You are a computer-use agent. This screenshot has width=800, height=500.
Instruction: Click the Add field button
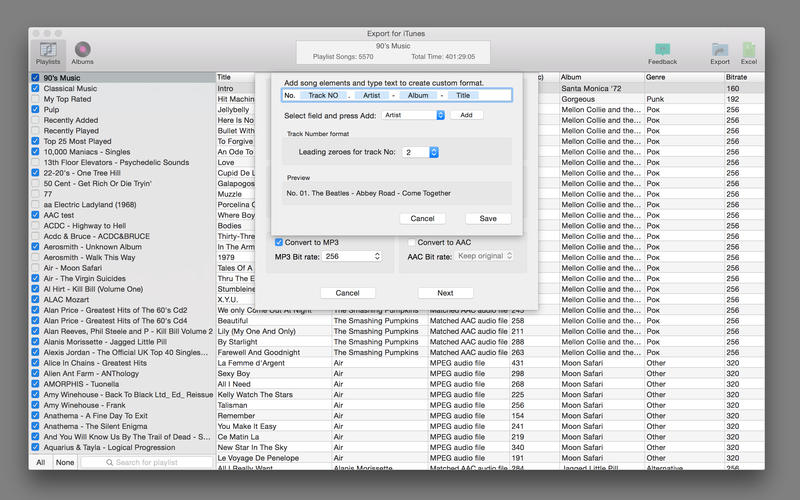coord(466,115)
